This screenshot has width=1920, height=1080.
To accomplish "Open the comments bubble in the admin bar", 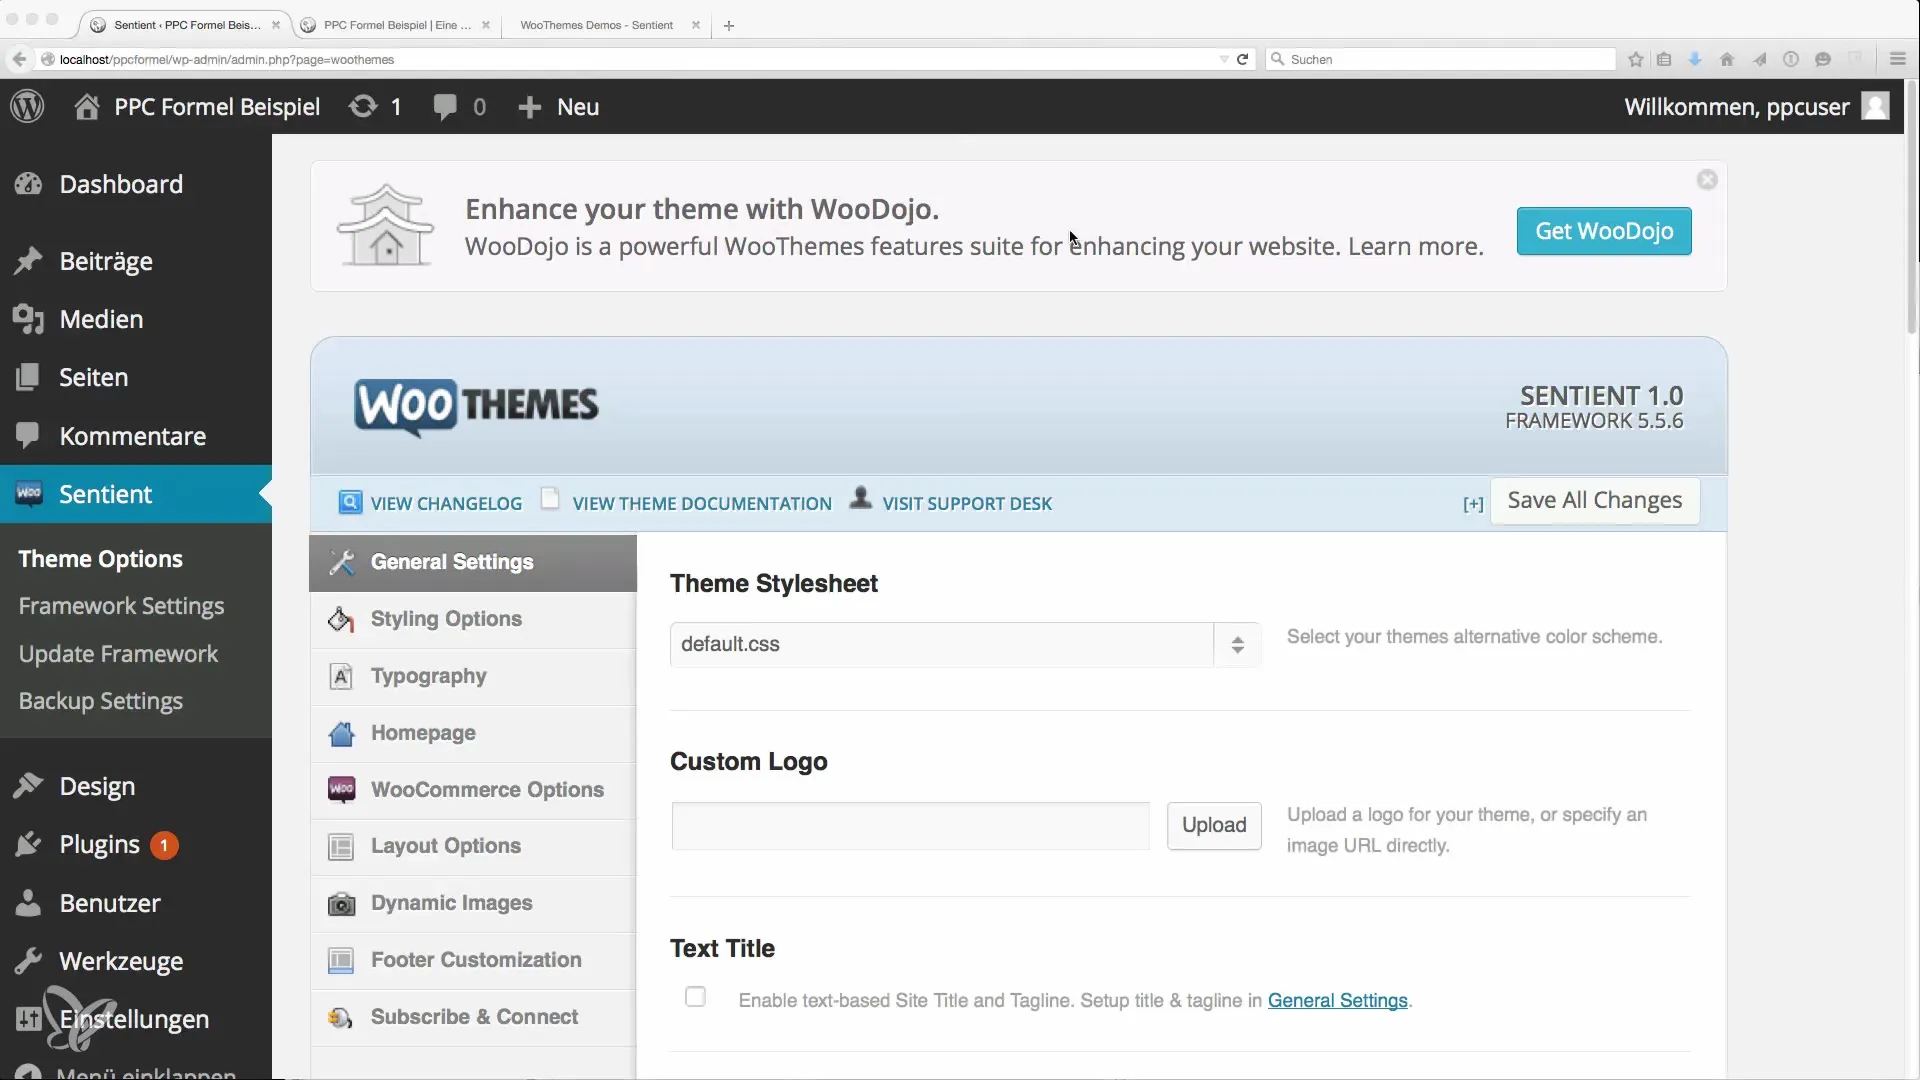I will click(x=445, y=107).
